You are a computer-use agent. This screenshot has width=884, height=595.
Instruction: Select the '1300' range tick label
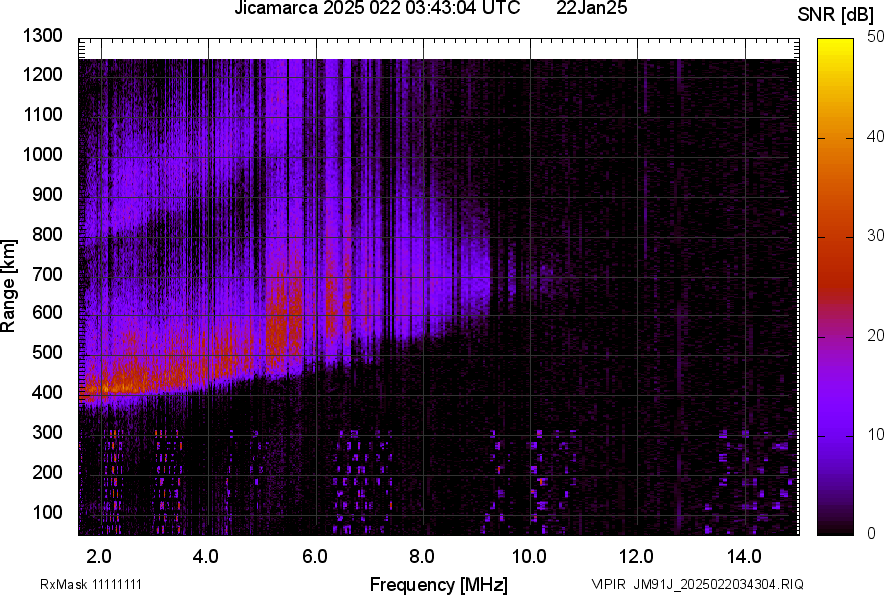41,36
